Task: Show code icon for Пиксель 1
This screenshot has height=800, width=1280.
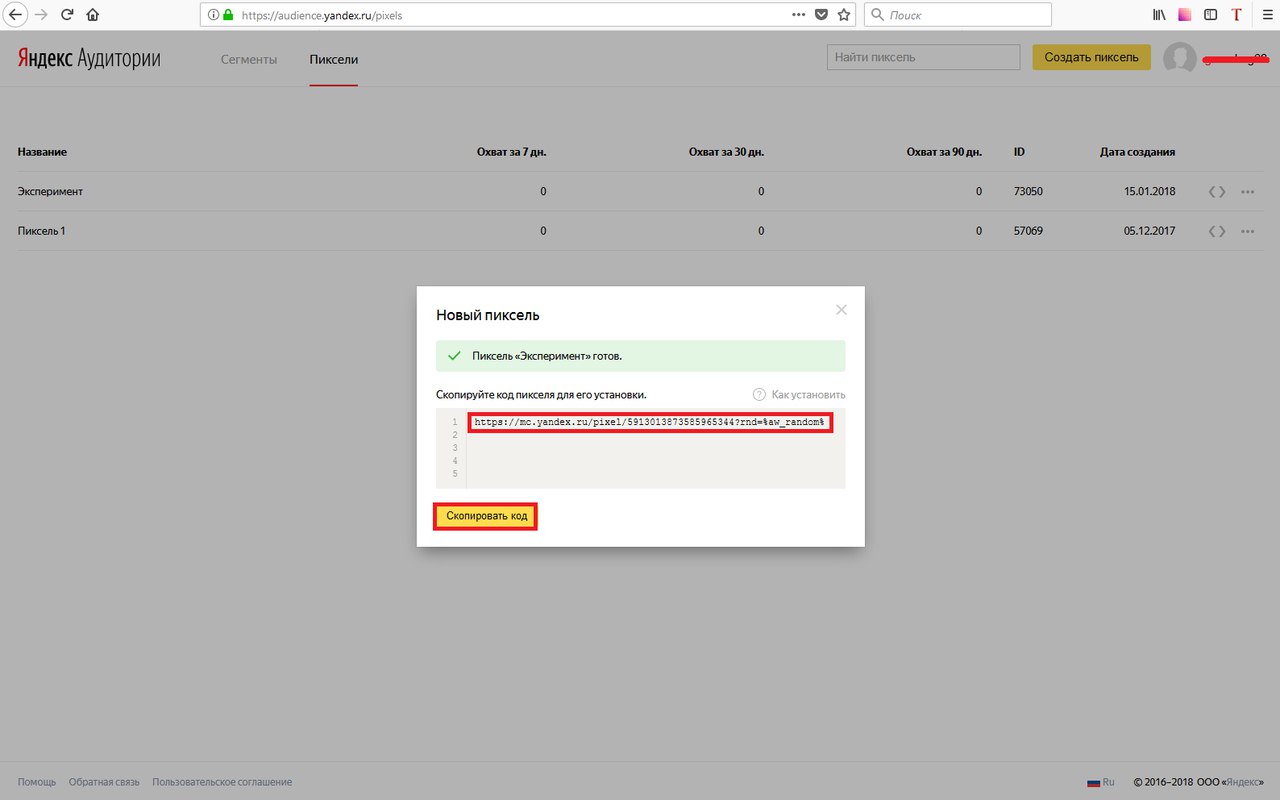Action: pyautogui.click(x=1217, y=231)
